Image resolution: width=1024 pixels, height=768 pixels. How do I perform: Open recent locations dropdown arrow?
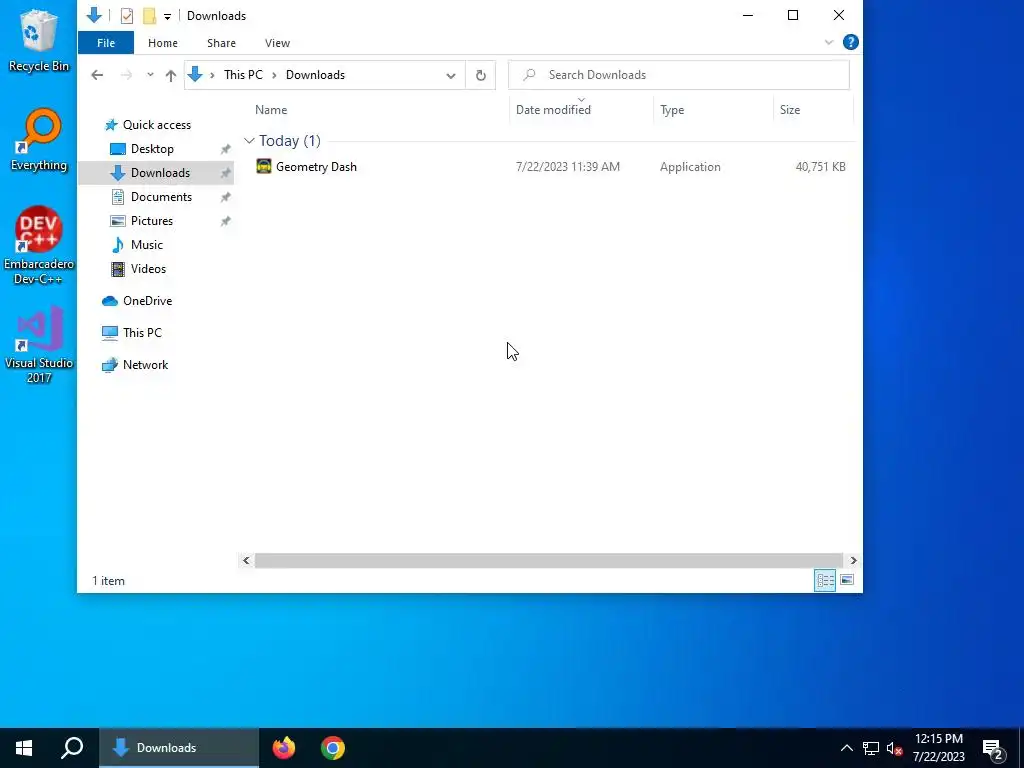(150, 75)
